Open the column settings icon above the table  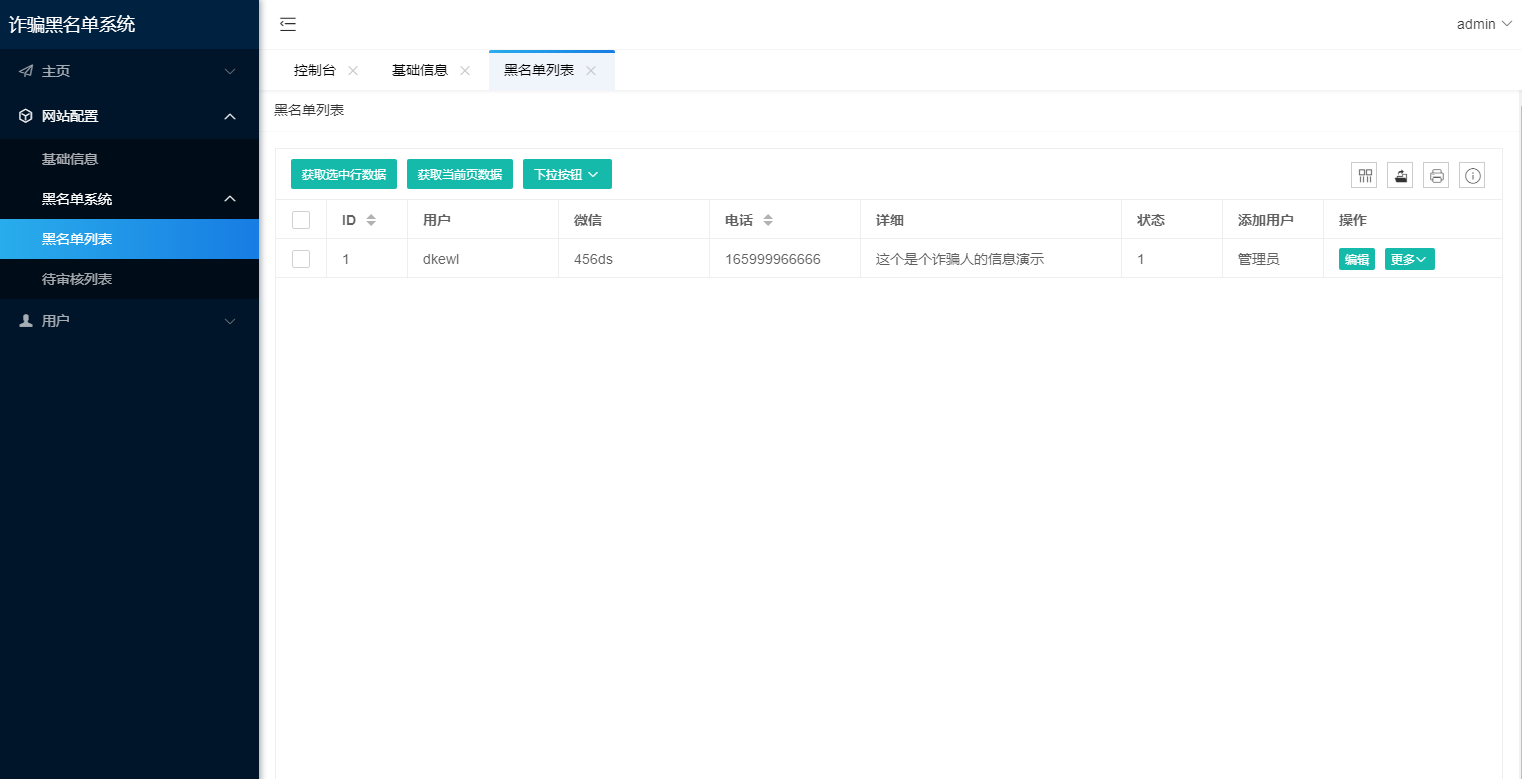tap(1364, 175)
